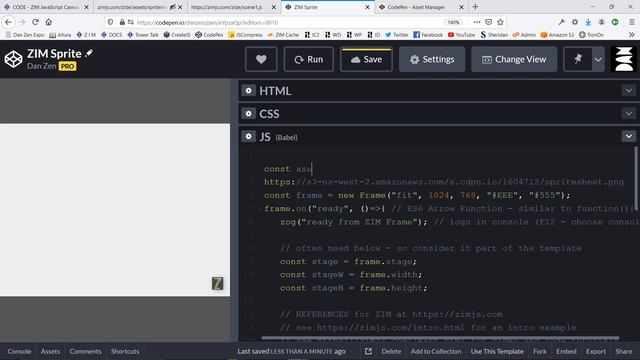Viewport: 640px width, 360px height.
Task: Open new browser tab plus
Action: click(475, 7)
